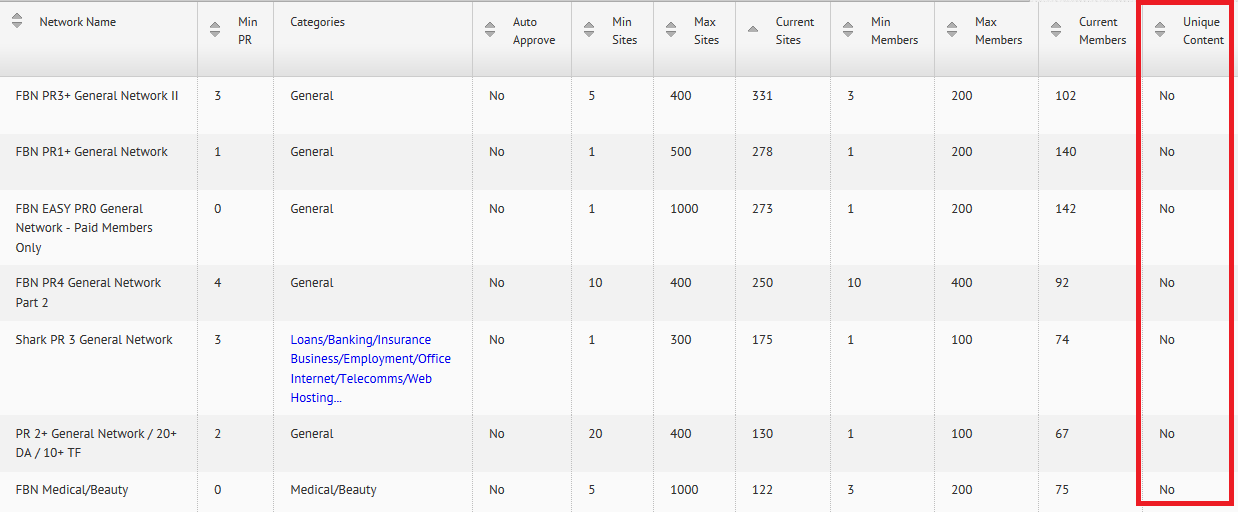Click sort arrows beside Min Sites
The width and height of the screenshot is (1238, 512).
click(589, 30)
